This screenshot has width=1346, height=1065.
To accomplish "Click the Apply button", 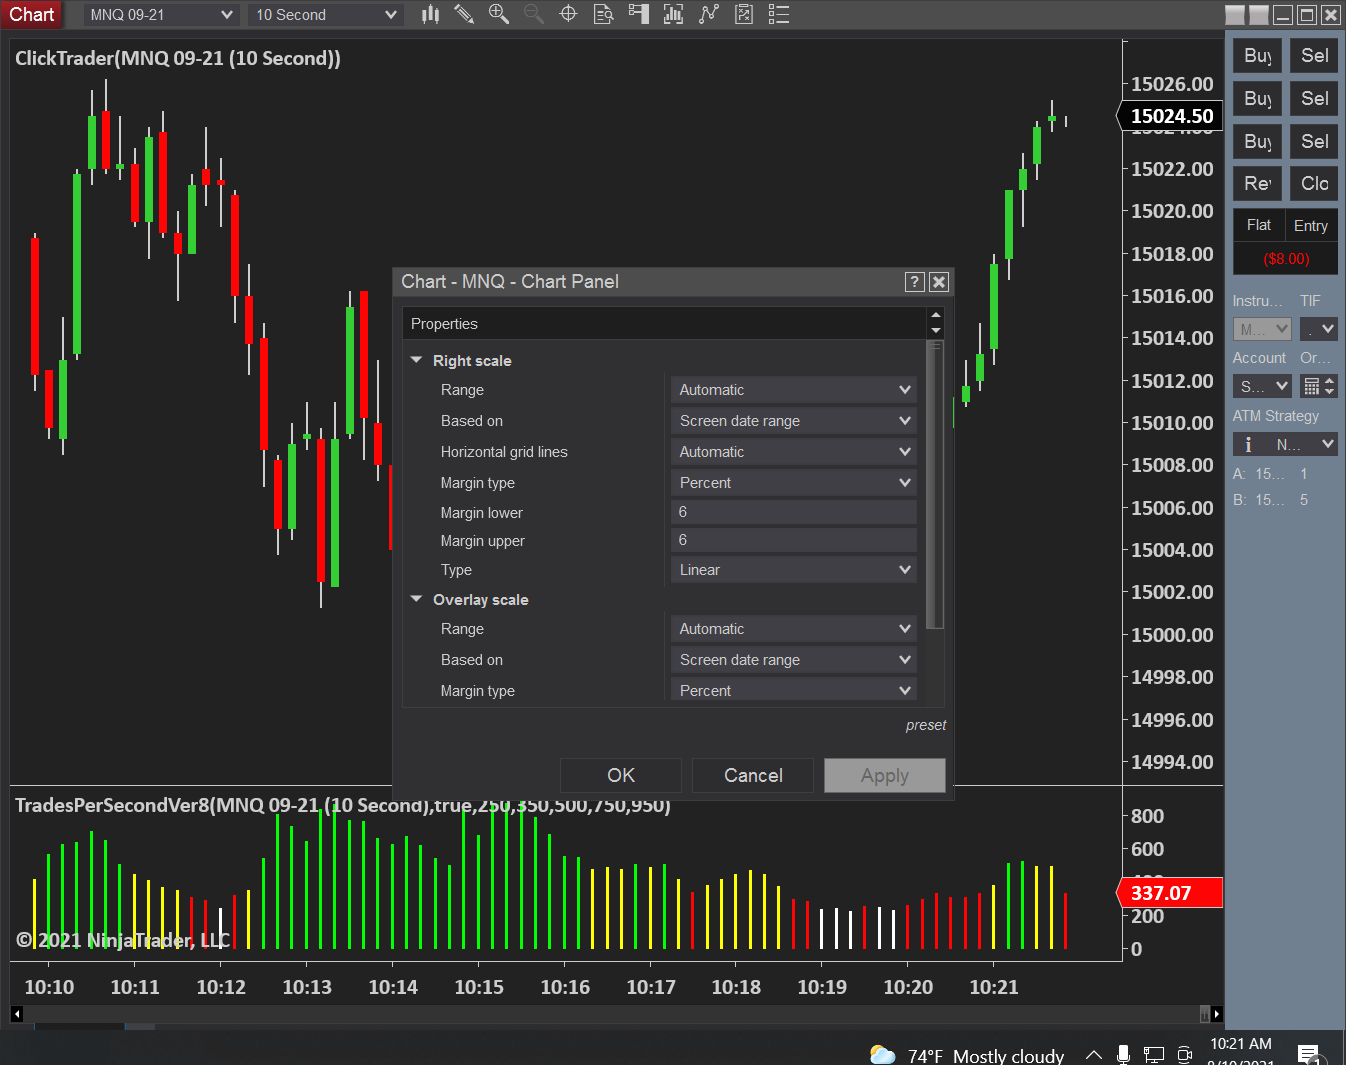I will [x=885, y=775].
